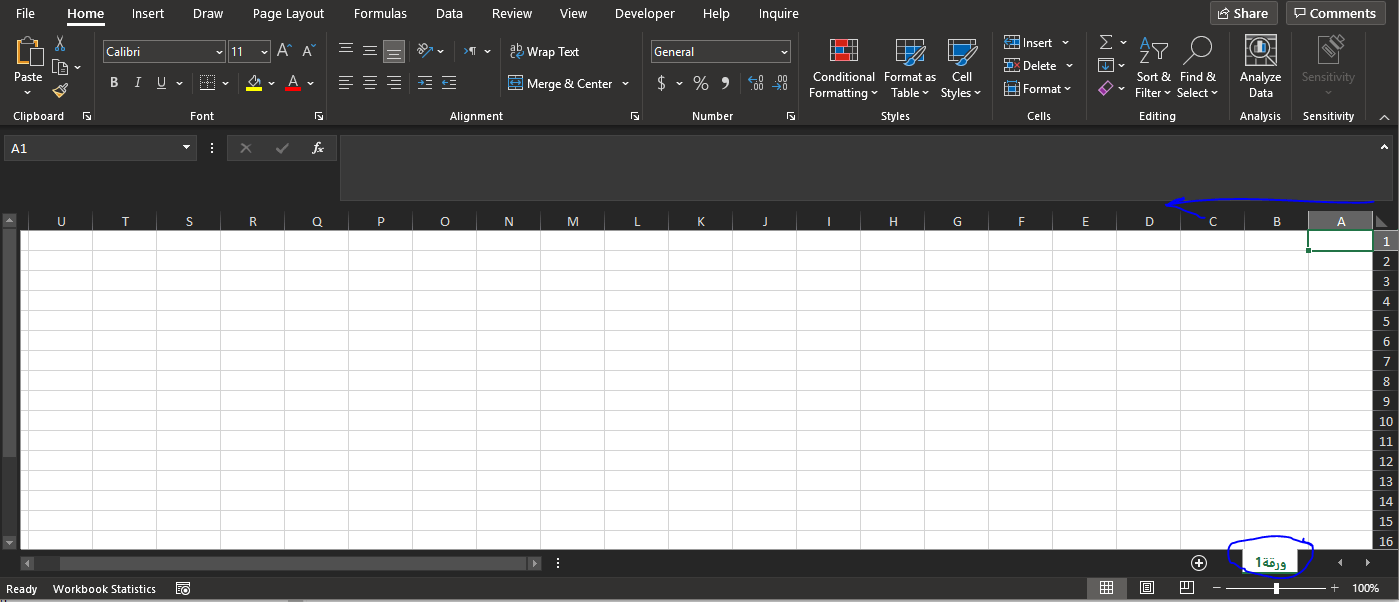The image size is (1399, 602).
Task: Decrease font size with small A
Action: point(309,51)
